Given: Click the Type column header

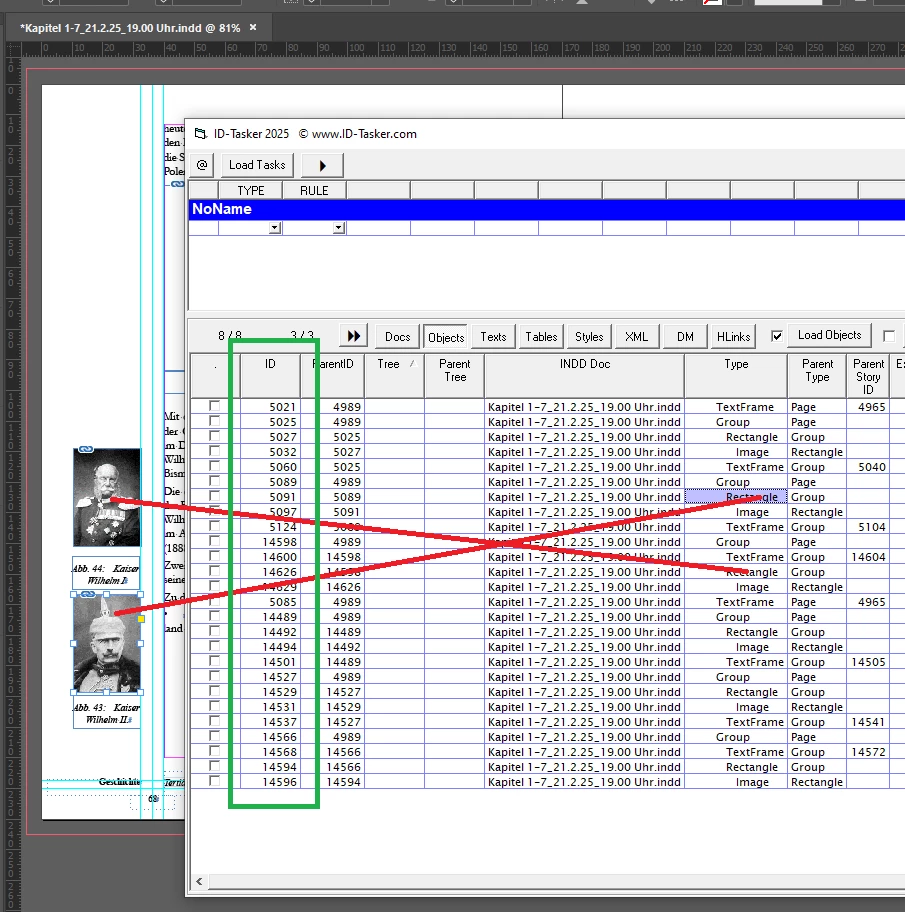Looking at the screenshot, I should pos(736,376).
